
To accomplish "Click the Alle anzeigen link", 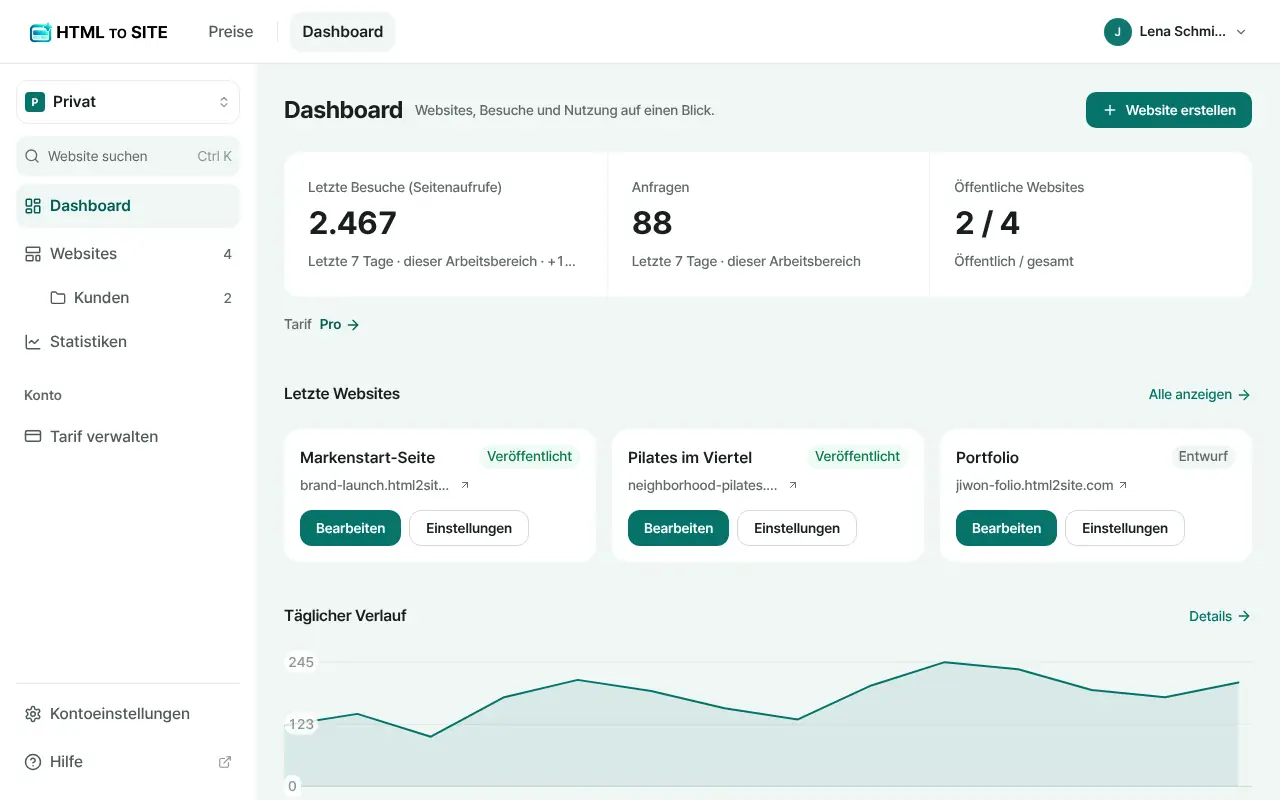I will pos(1200,394).
